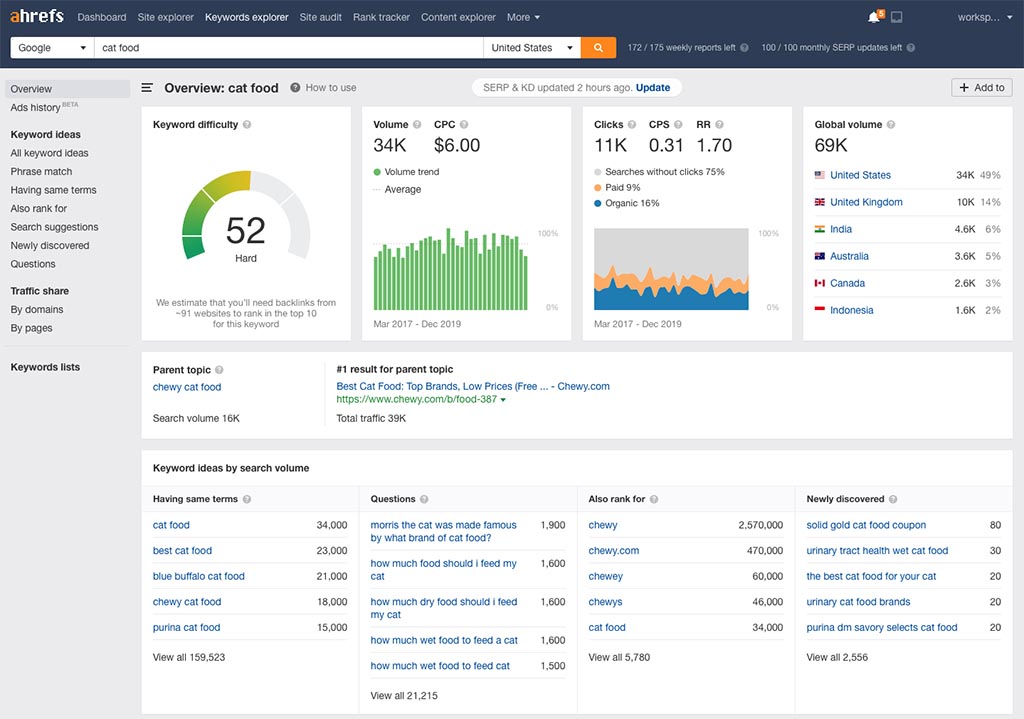Image resolution: width=1024 pixels, height=719 pixels.
Task: Click the weekly reports left help icon
Action: click(x=744, y=48)
